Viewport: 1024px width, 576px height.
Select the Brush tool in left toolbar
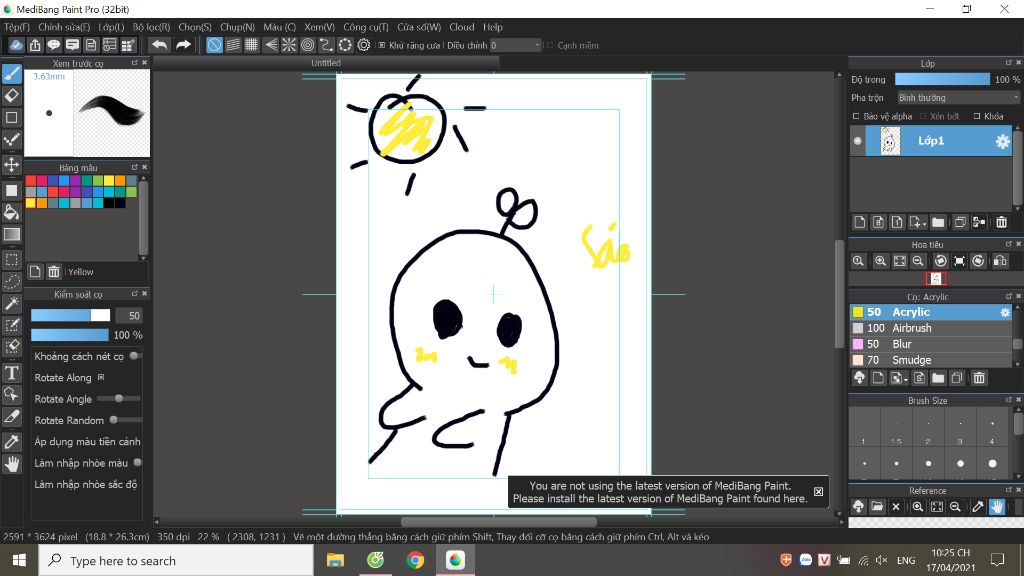(x=12, y=73)
